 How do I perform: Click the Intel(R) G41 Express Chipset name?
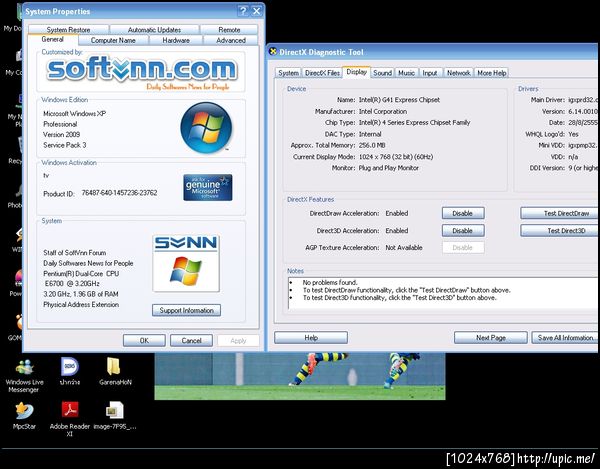tap(399, 100)
